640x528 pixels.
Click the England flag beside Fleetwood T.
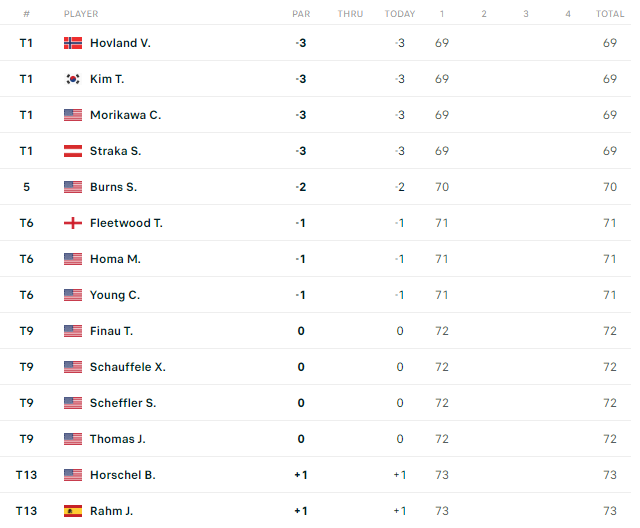[x=72, y=223]
